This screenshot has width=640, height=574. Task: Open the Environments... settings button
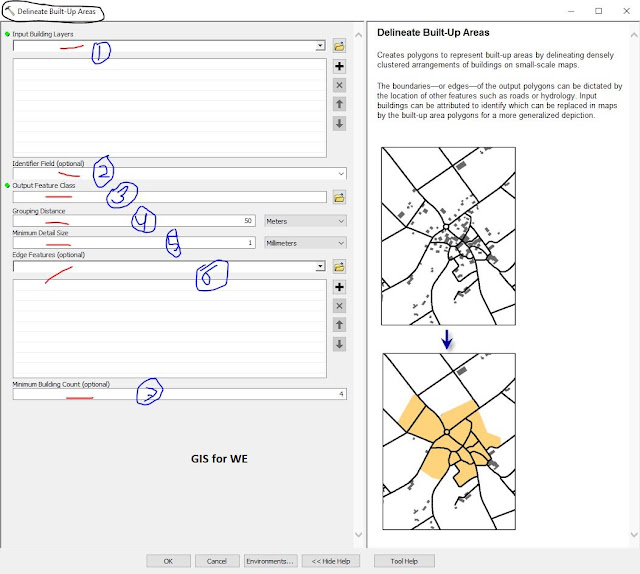270,561
